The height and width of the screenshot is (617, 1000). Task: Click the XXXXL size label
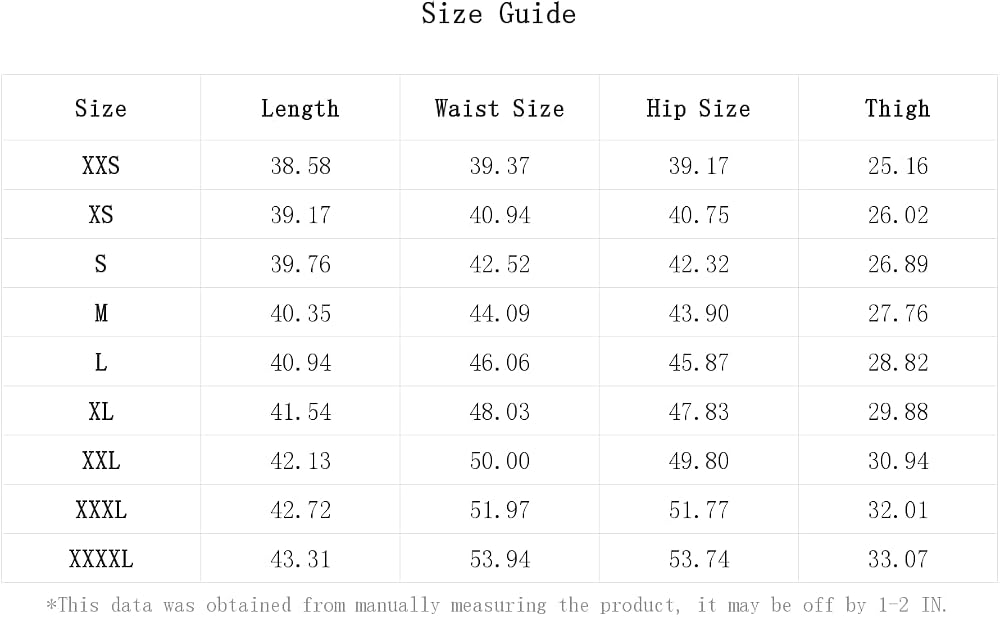pyautogui.click(x=101, y=560)
